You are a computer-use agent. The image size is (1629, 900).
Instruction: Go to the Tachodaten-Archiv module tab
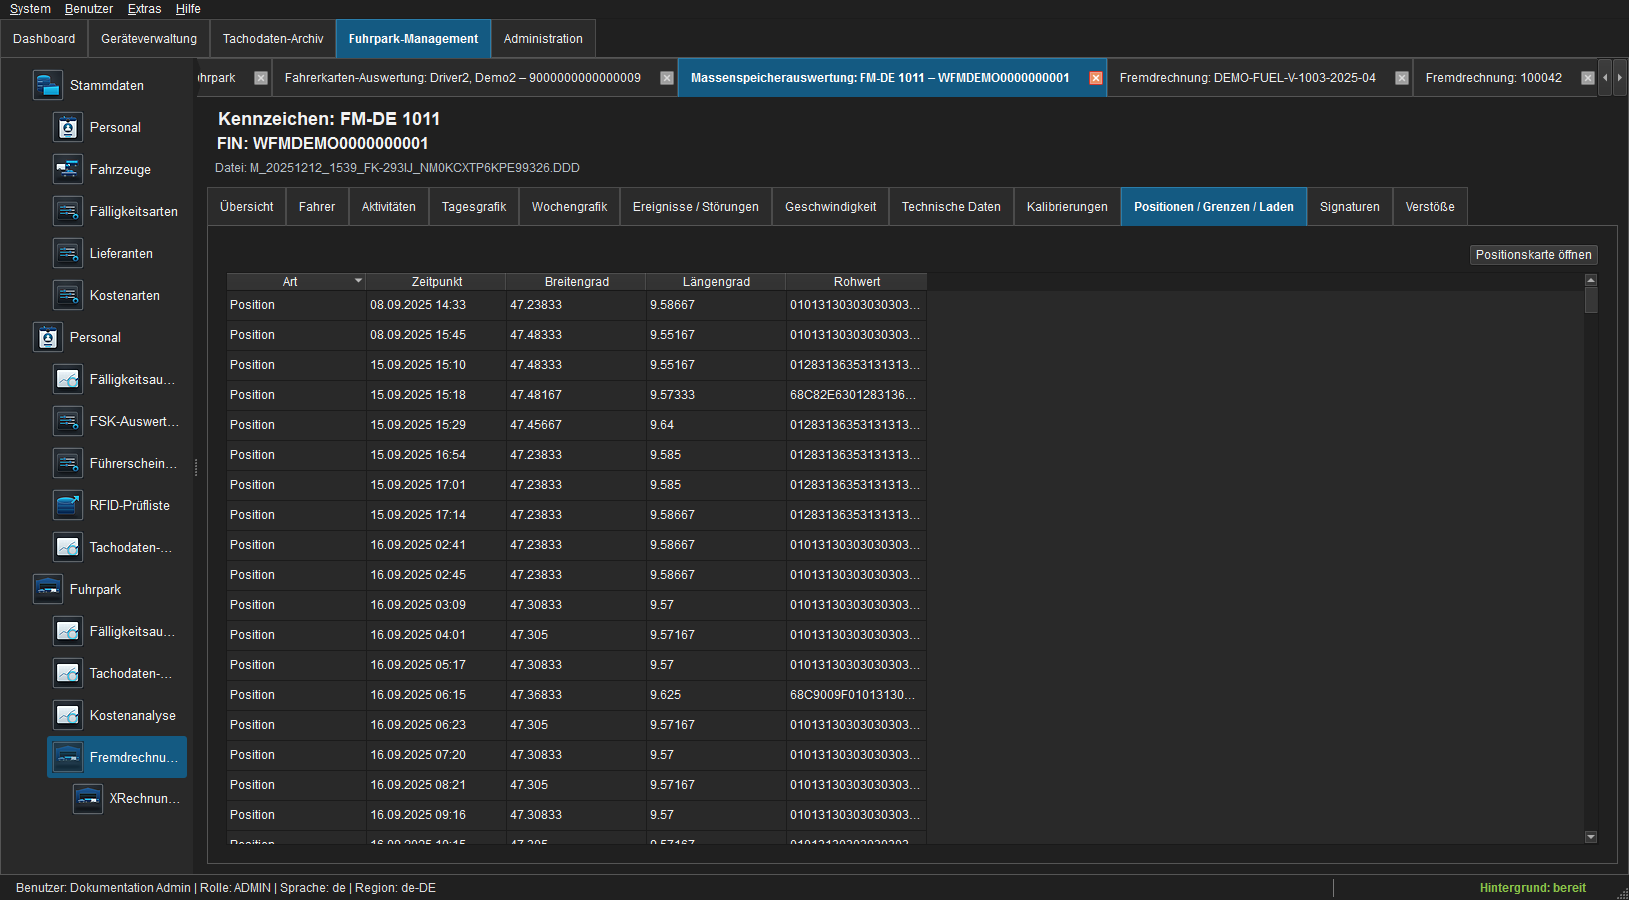(x=273, y=39)
